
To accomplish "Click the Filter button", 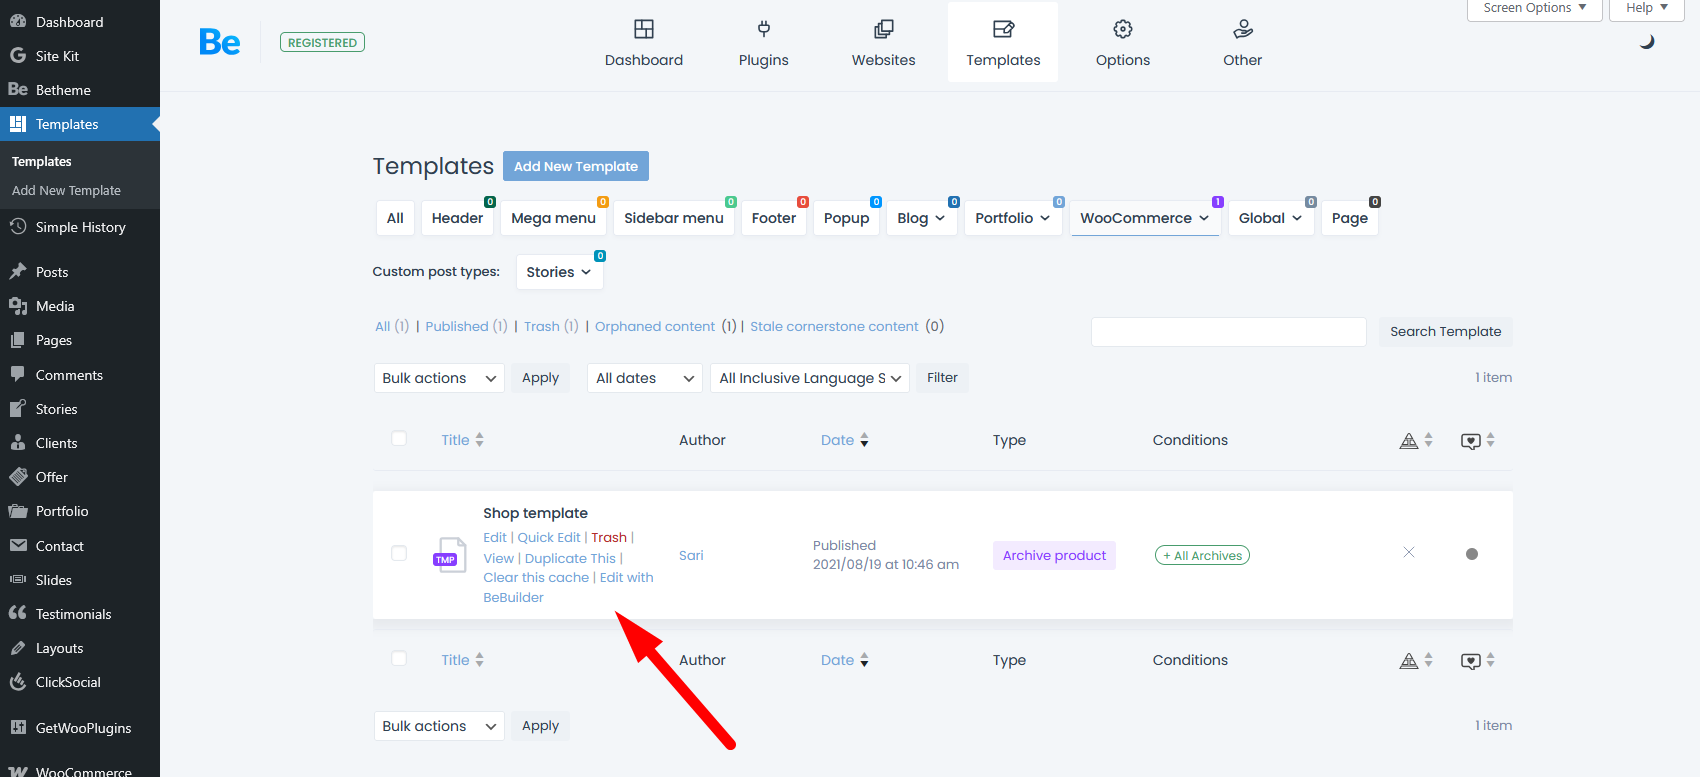I will [x=942, y=378].
